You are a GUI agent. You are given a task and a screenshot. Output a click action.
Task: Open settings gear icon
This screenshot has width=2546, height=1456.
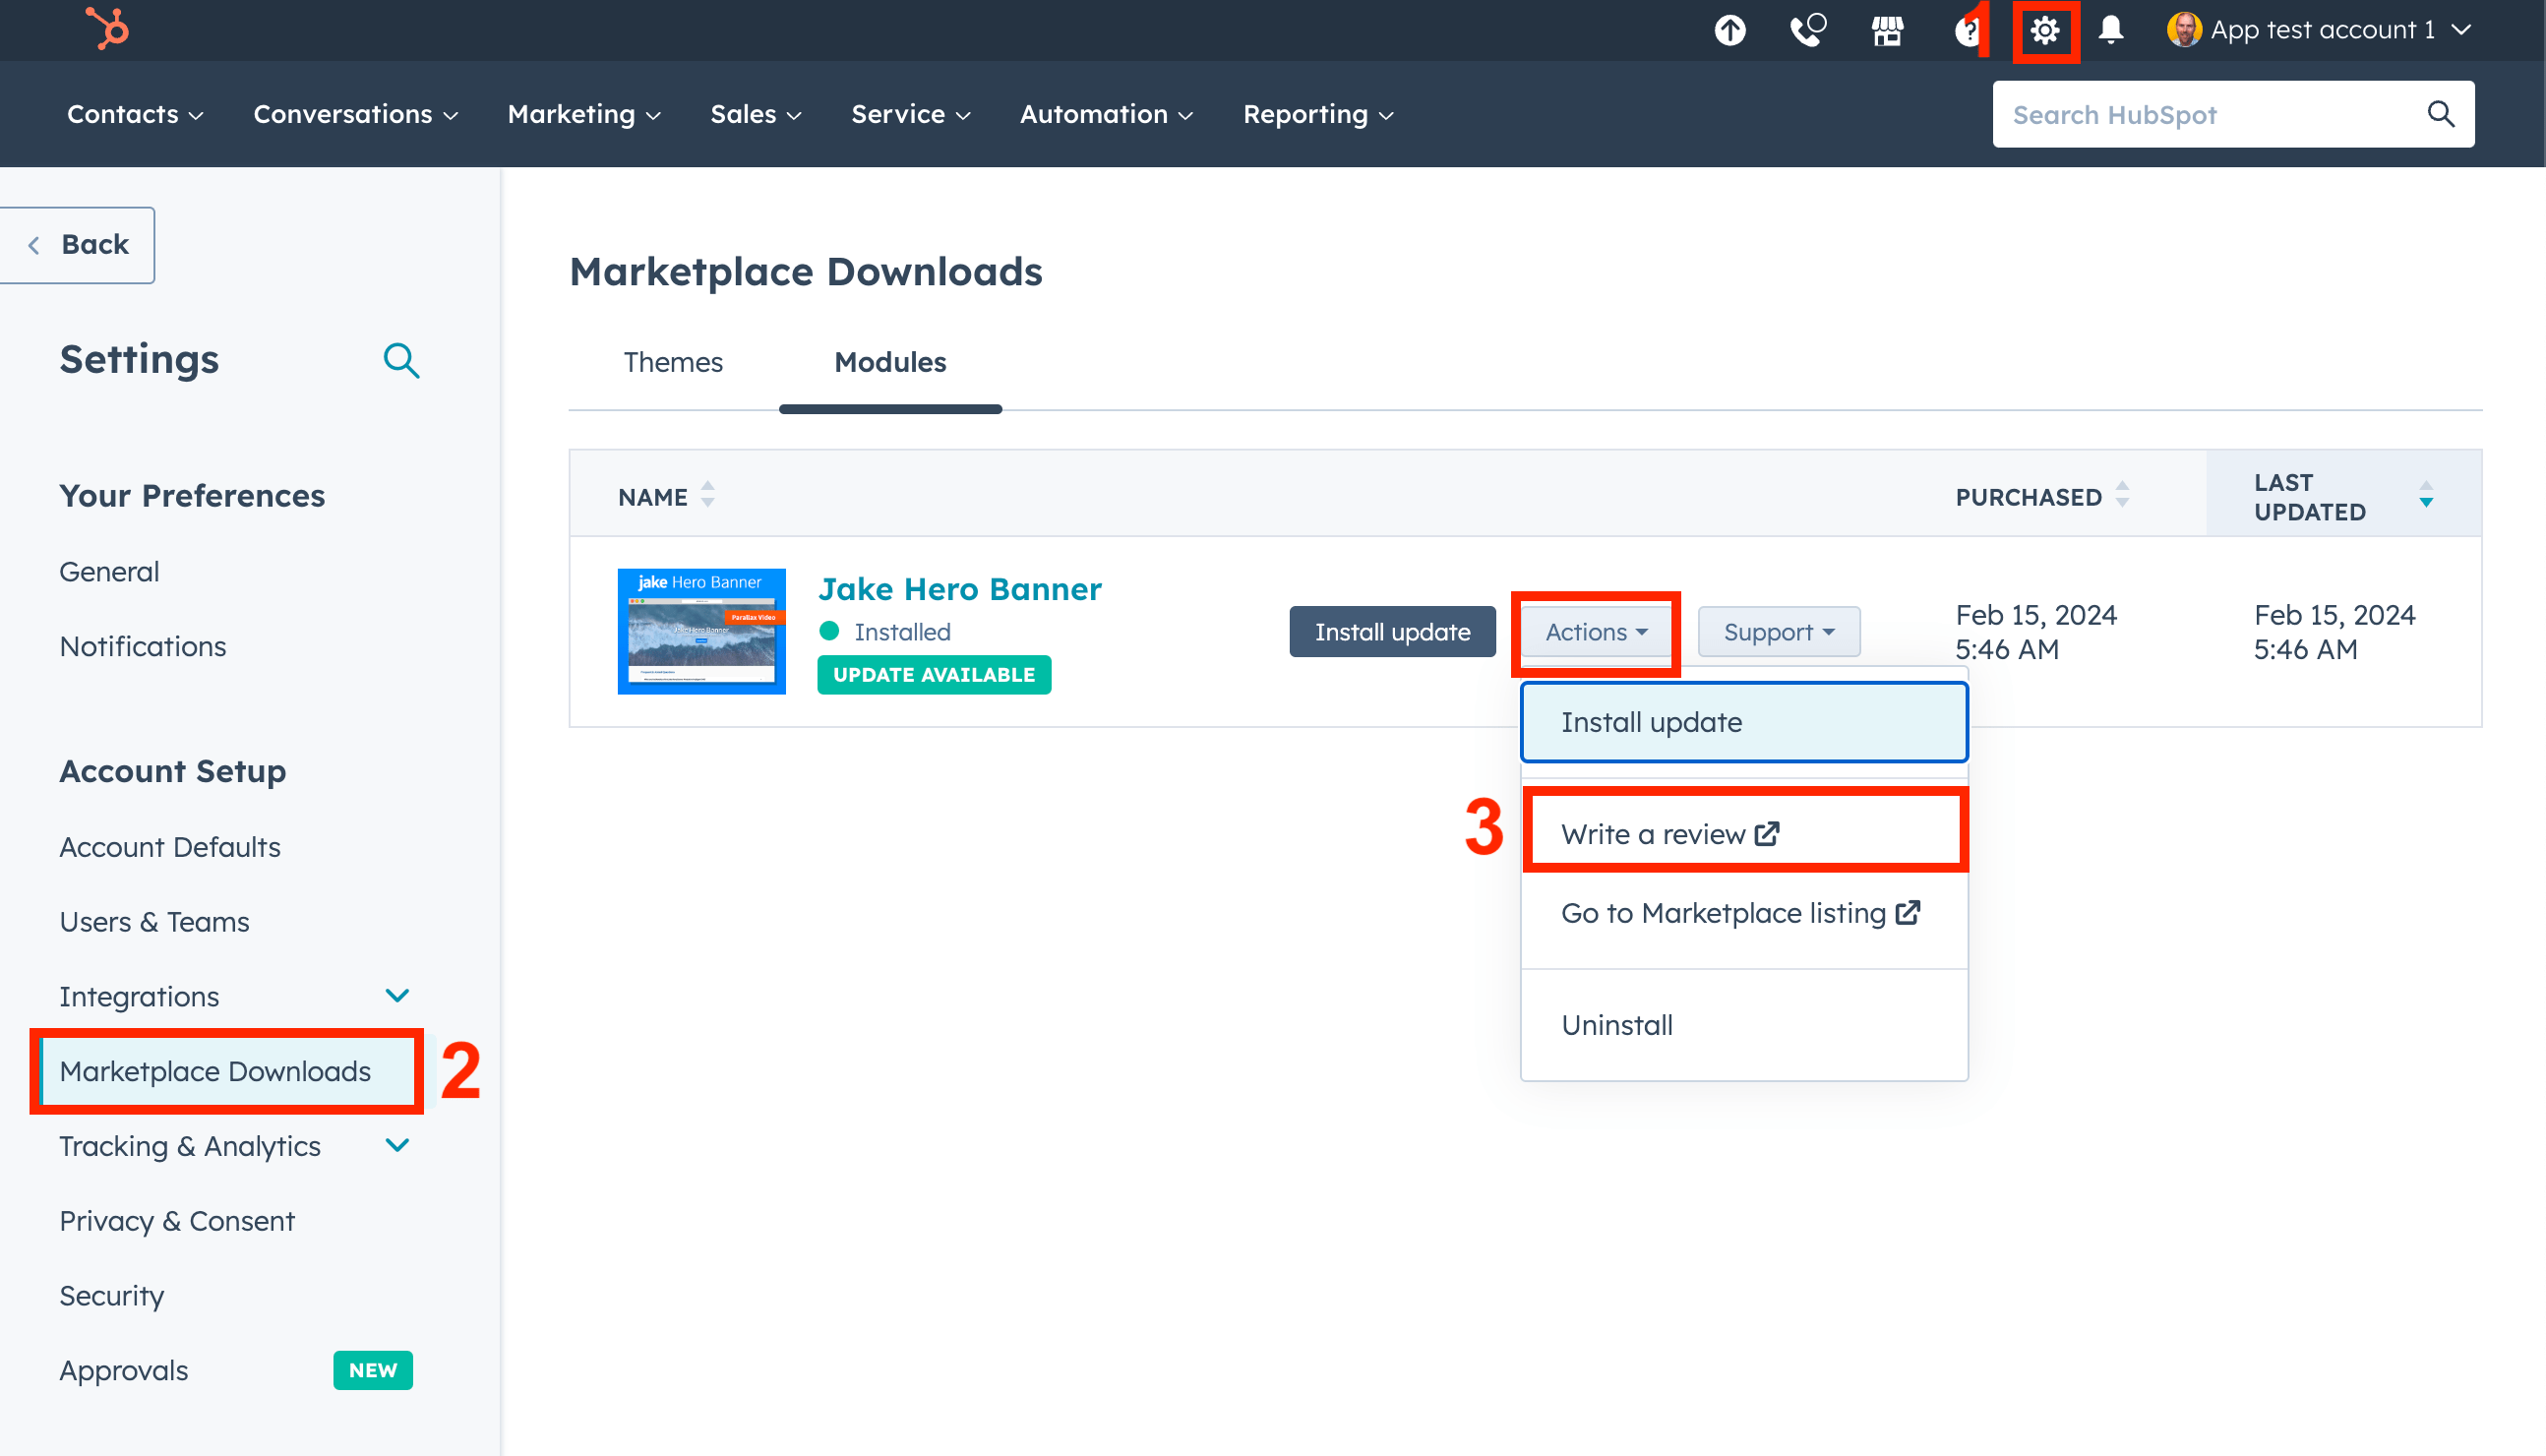[2045, 31]
